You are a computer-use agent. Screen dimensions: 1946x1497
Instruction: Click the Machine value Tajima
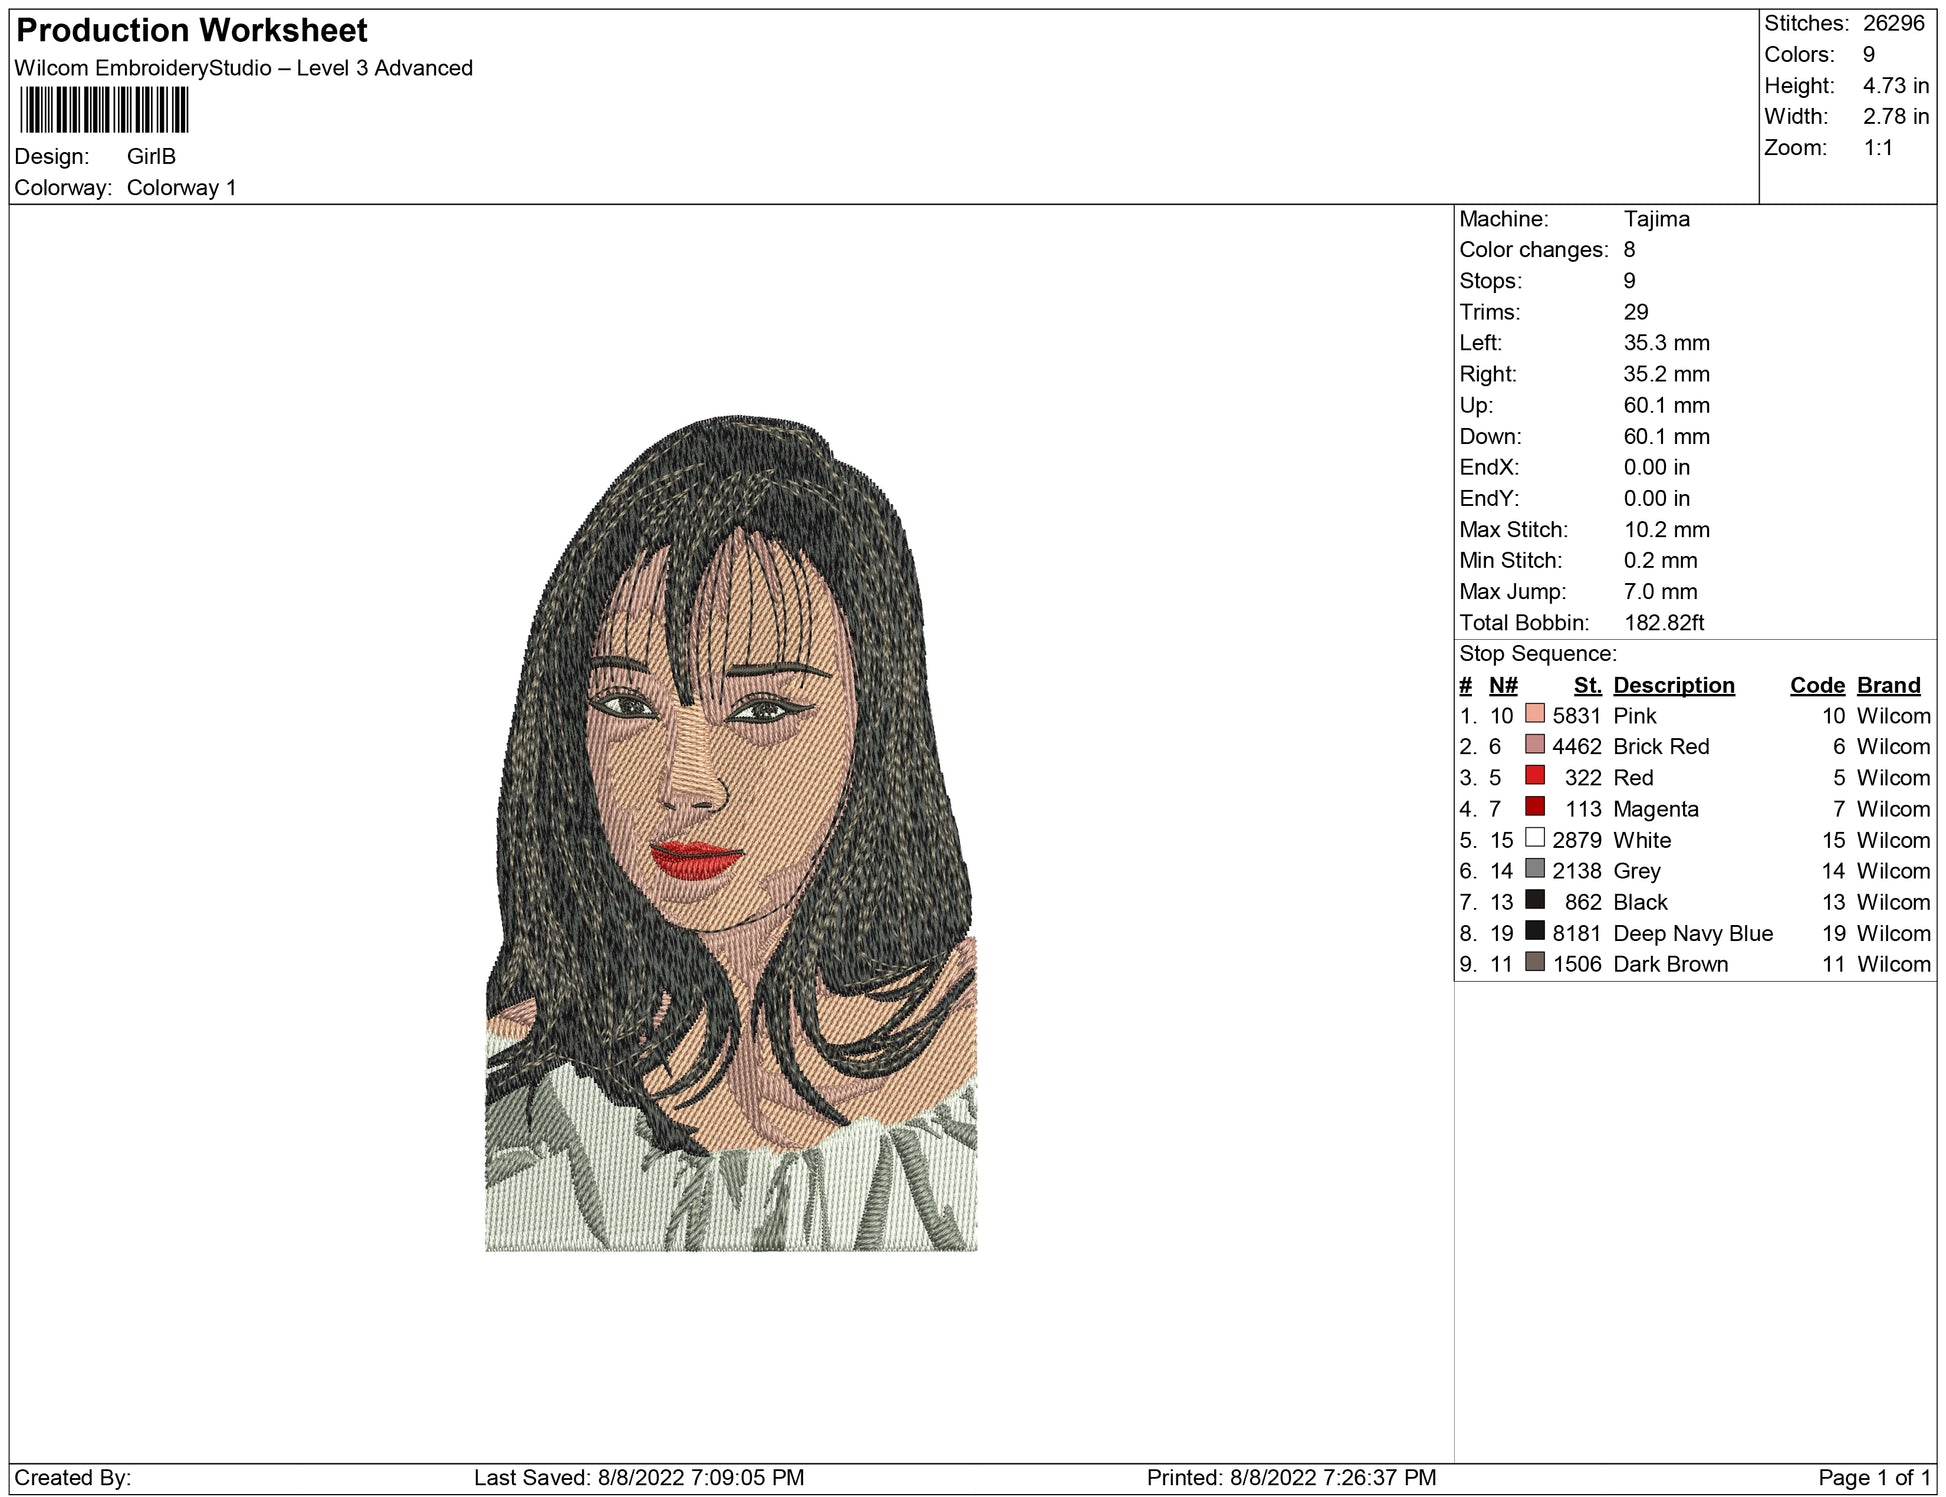pyautogui.click(x=1656, y=219)
